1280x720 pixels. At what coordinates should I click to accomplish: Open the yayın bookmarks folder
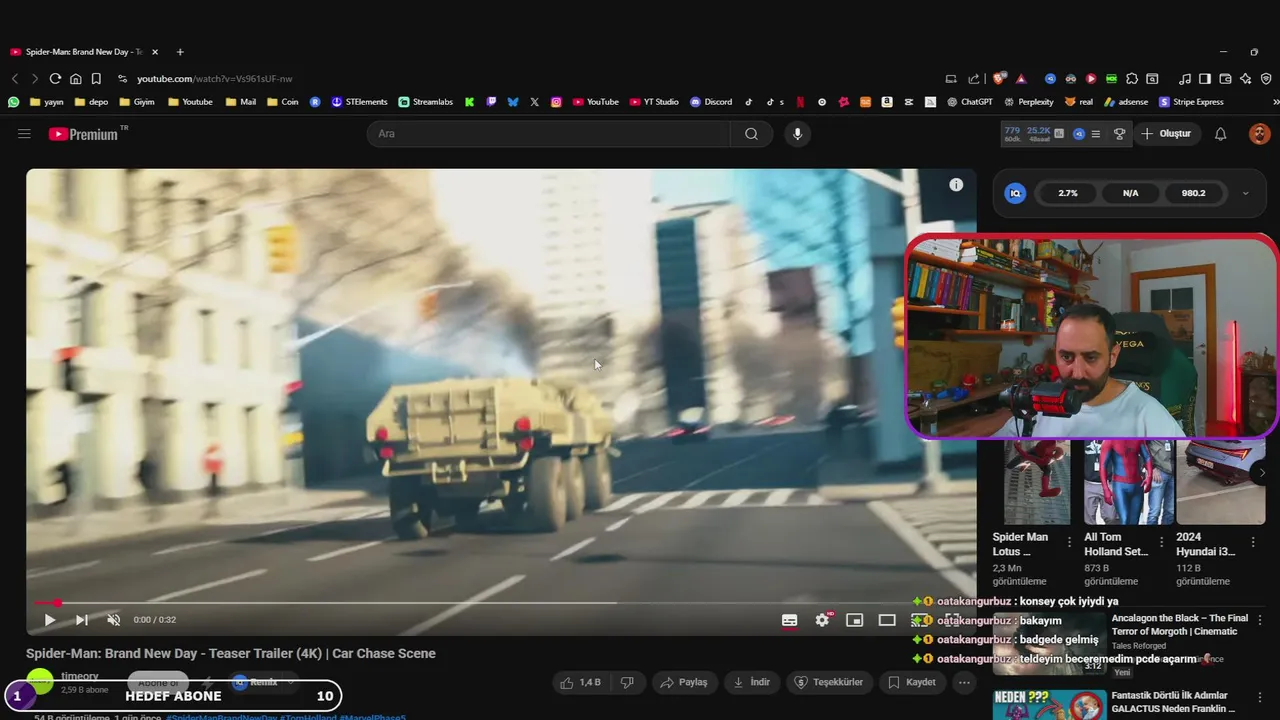click(x=46, y=102)
